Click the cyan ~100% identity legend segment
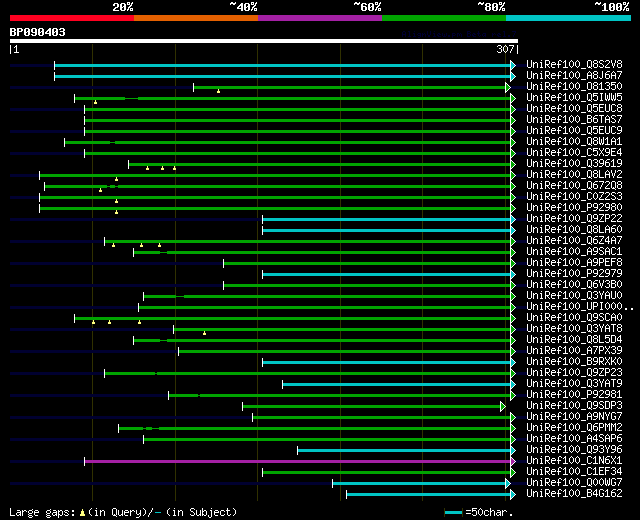The image size is (640, 520). 569,18
